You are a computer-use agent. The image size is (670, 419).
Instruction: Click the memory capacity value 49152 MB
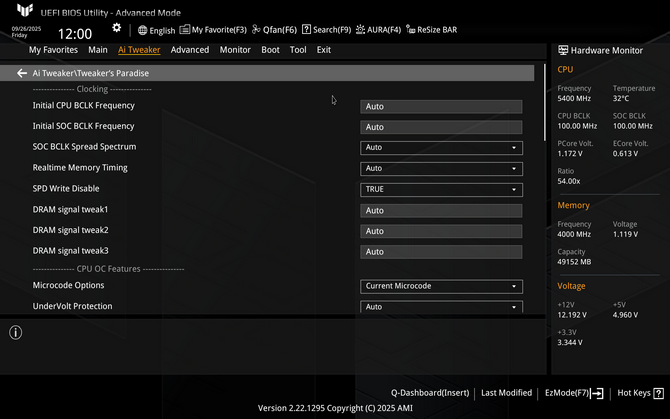(x=574, y=262)
